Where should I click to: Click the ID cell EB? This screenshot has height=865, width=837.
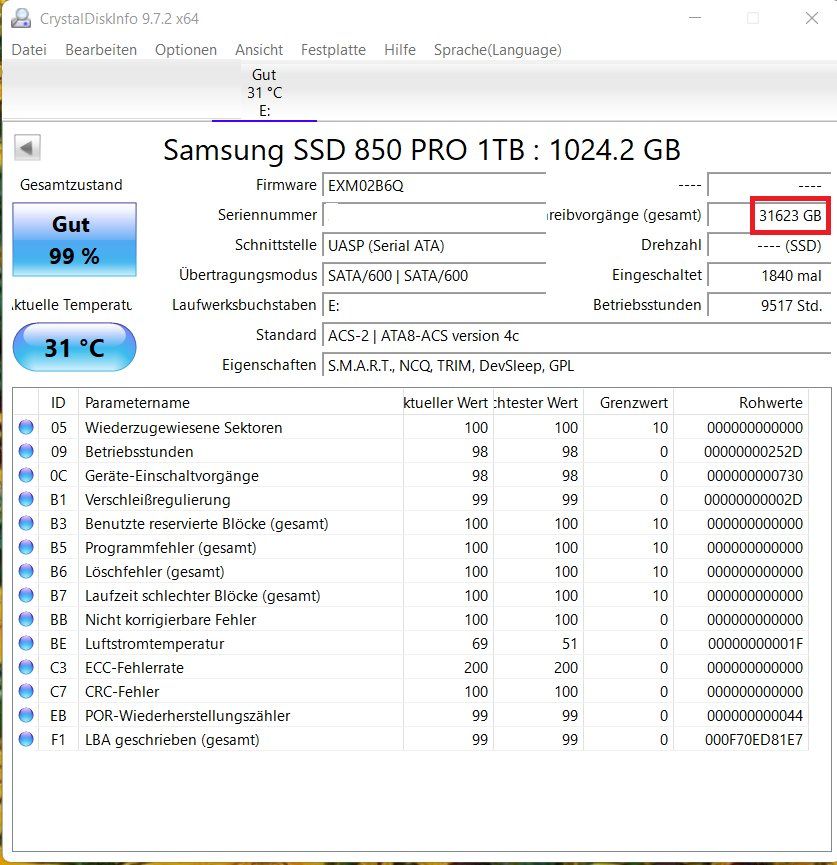click(x=58, y=716)
